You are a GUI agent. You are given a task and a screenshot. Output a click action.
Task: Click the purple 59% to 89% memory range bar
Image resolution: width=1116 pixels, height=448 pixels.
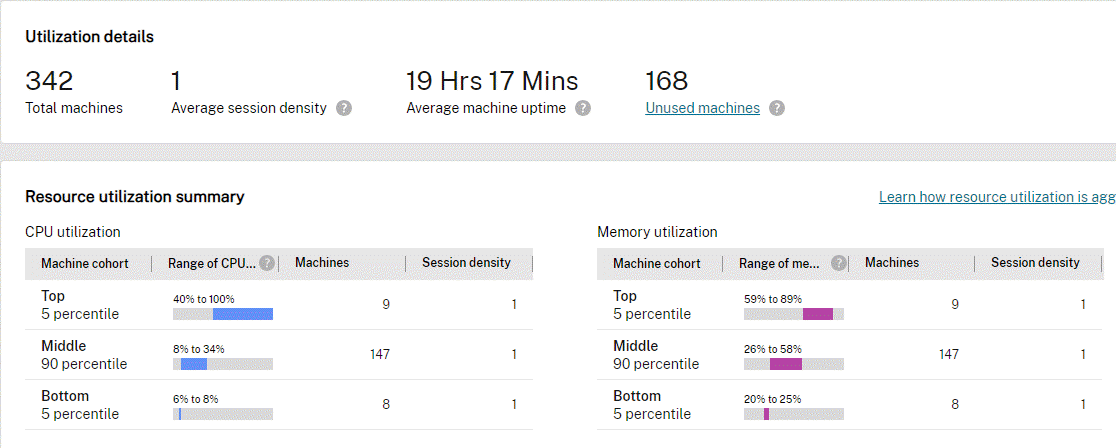(x=818, y=314)
